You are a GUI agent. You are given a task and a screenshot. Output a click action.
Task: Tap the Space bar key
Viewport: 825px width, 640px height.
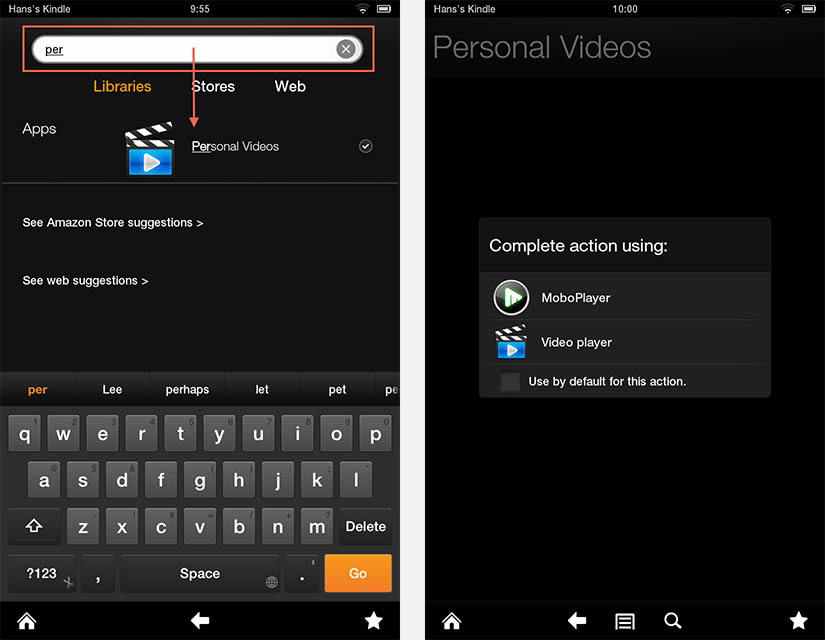tap(200, 573)
